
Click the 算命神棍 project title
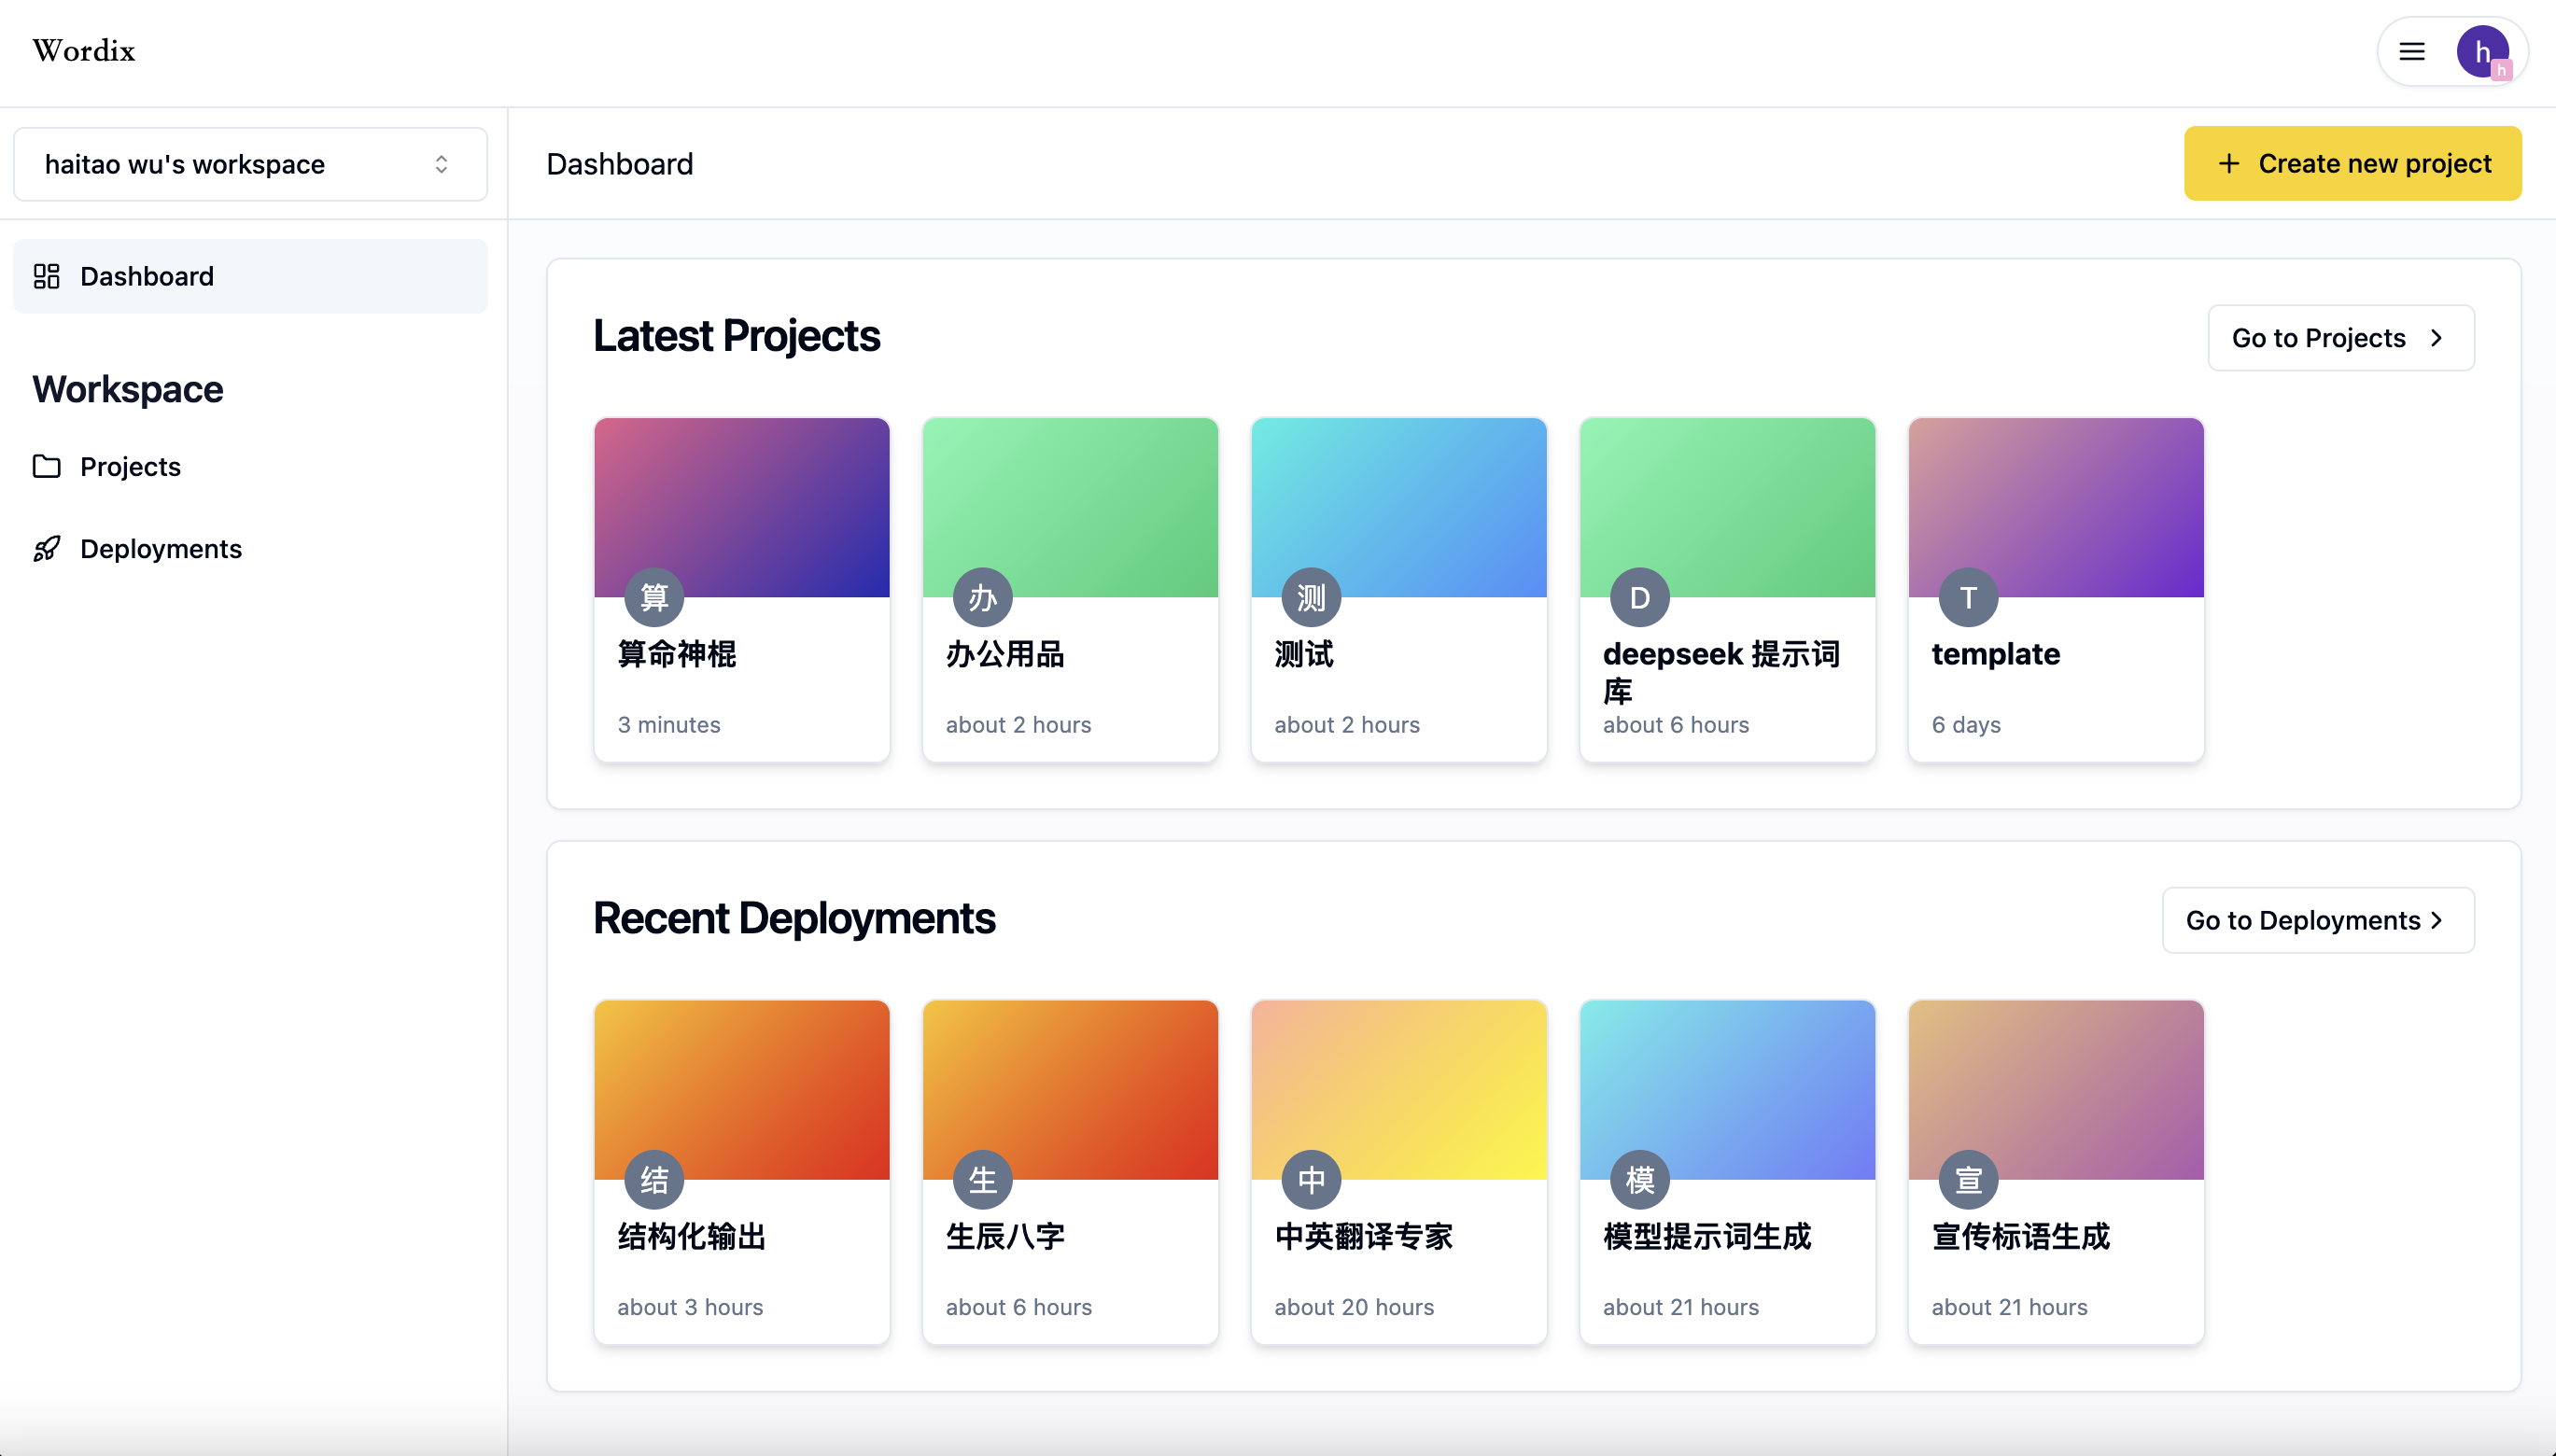pyautogui.click(x=677, y=654)
